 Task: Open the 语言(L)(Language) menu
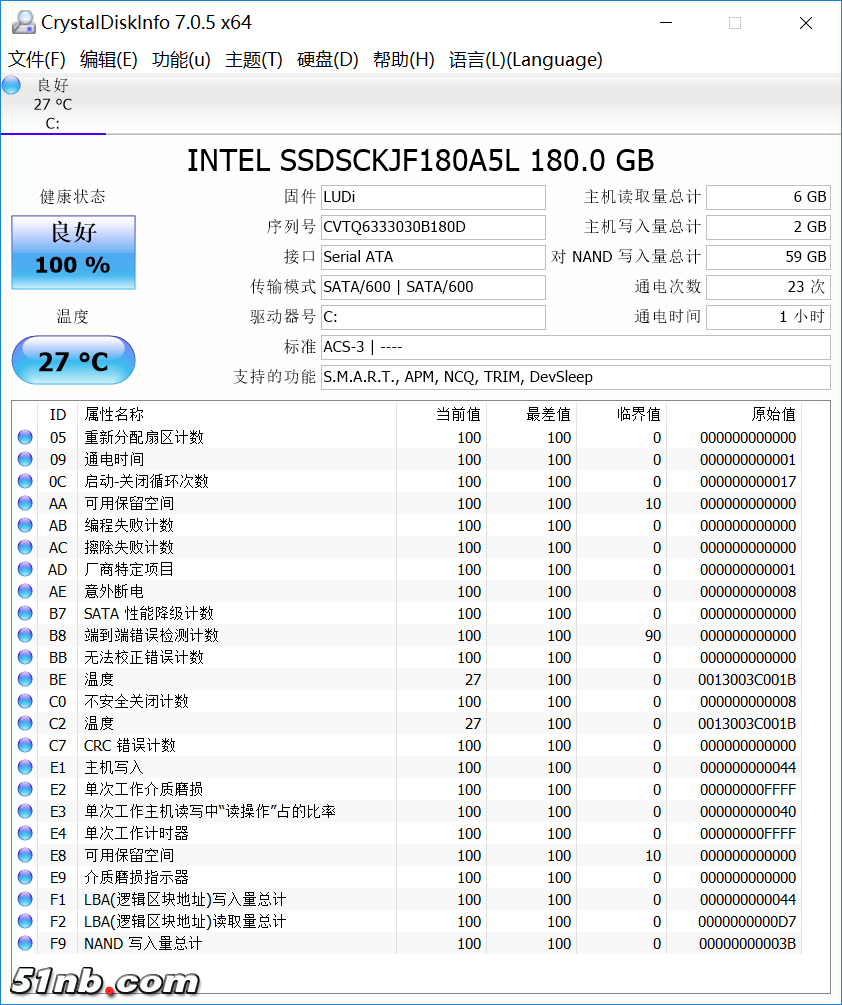coord(525,60)
